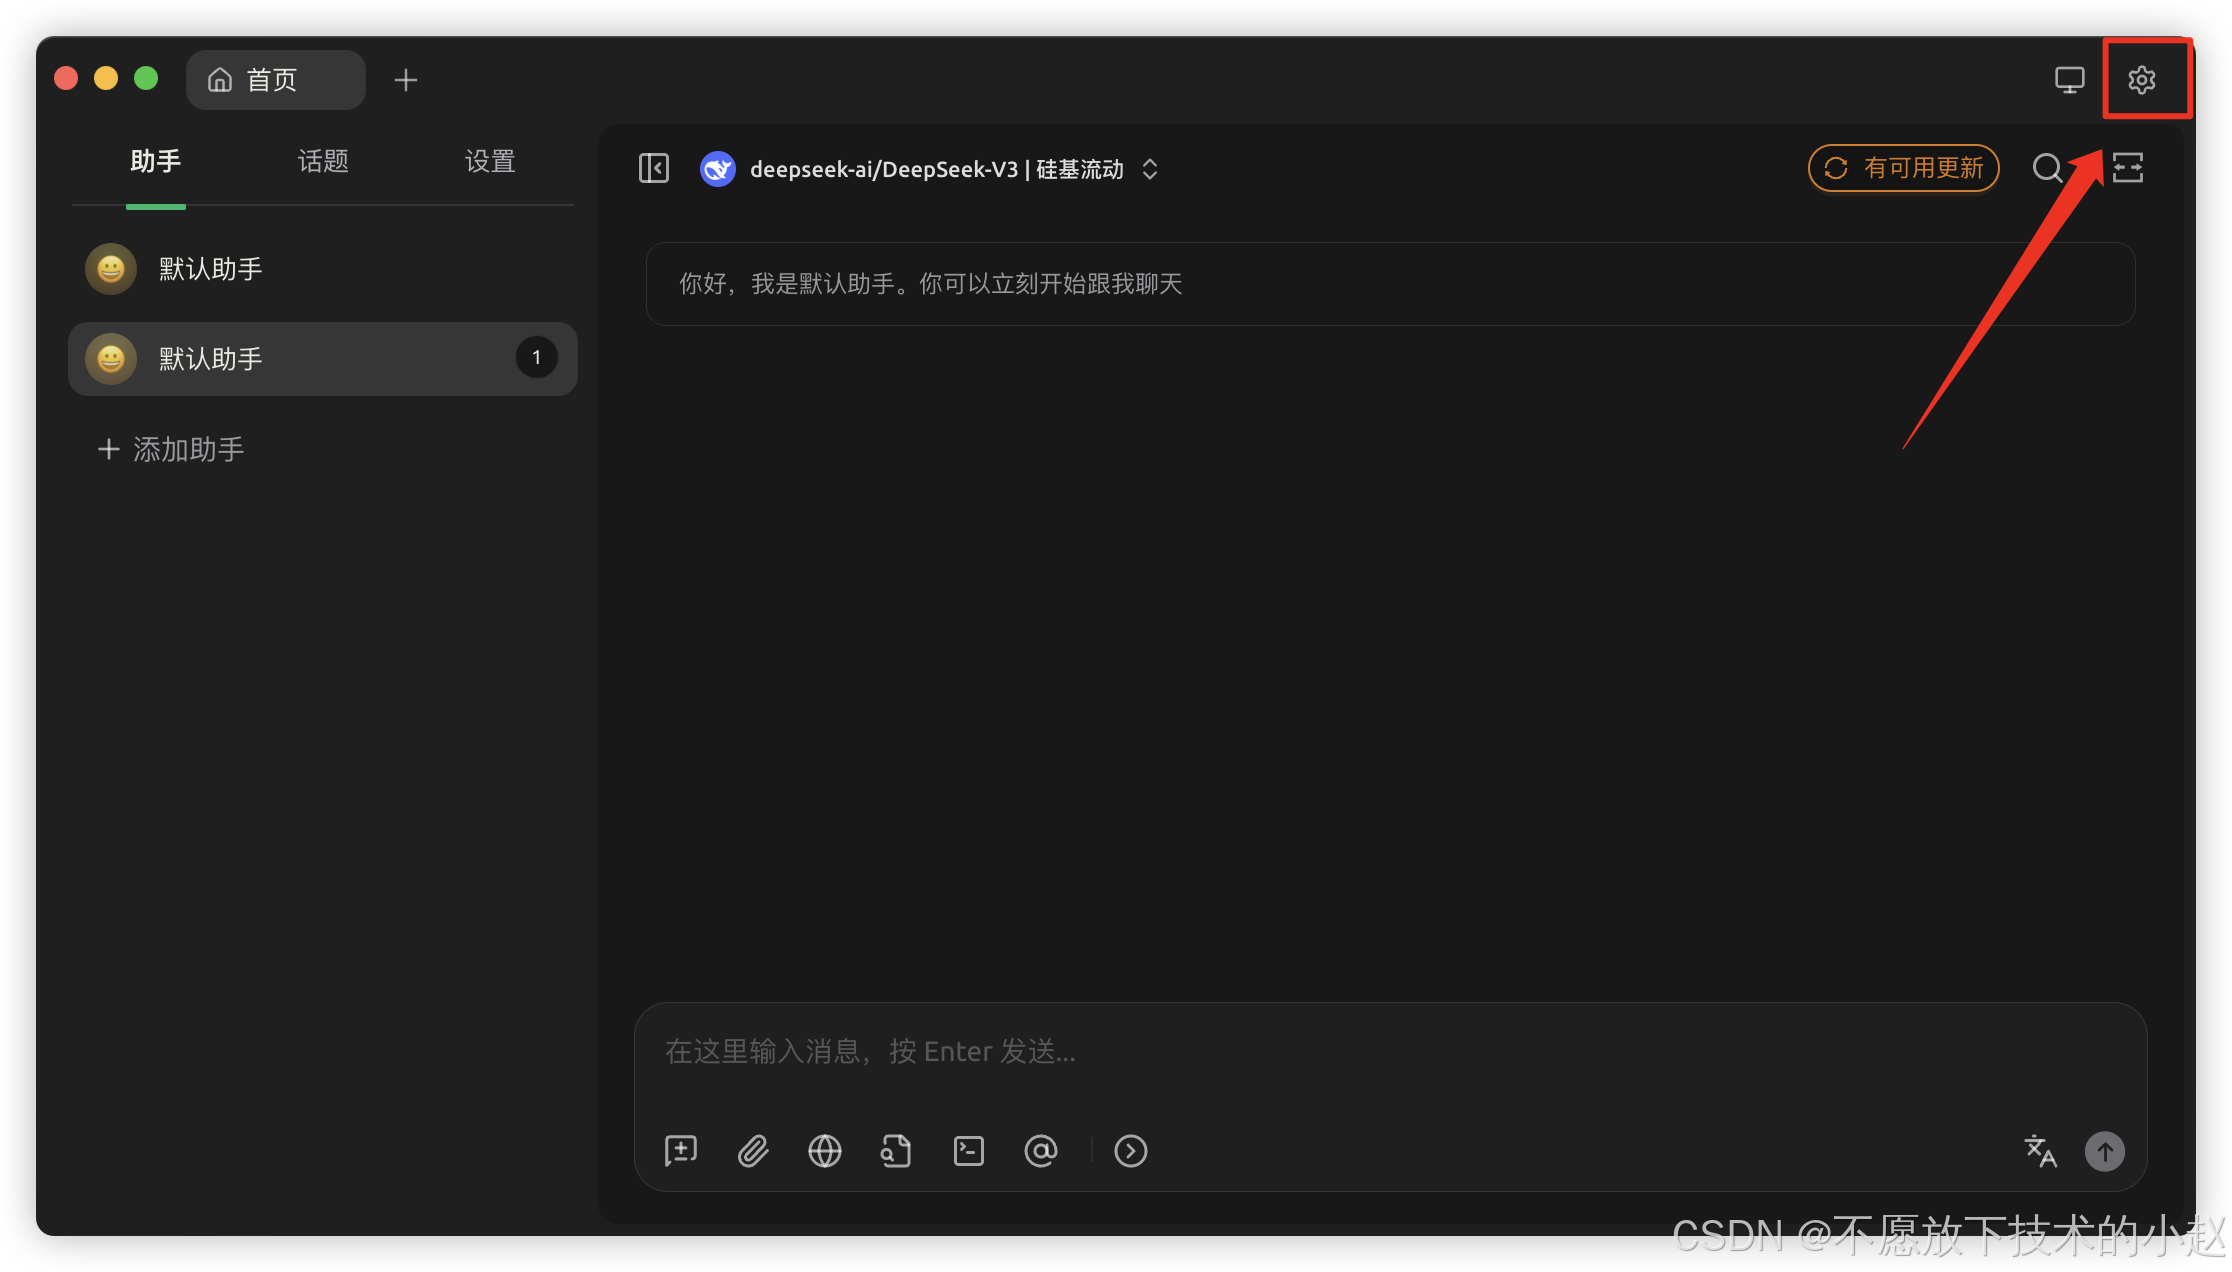The image size is (2232, 1272).
Task: Select the first 默认助手 entry
Action: coord(323,269)
